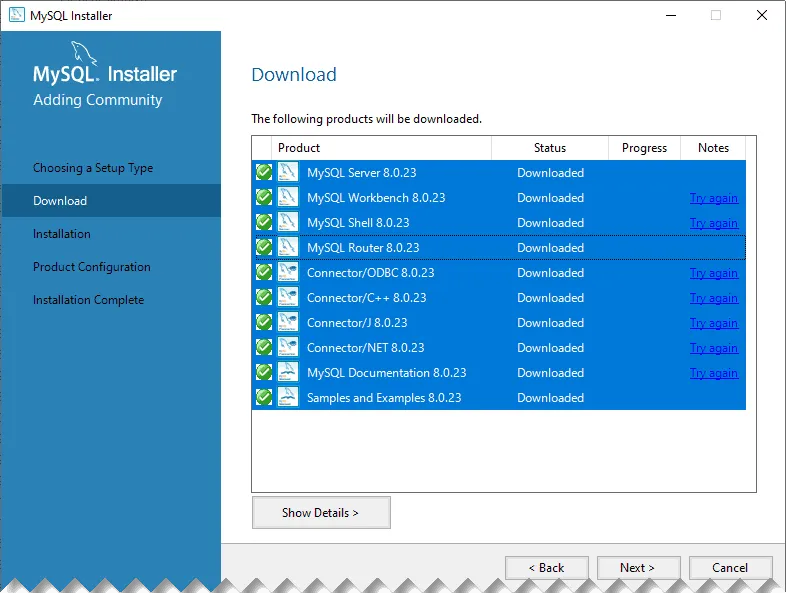786x593 pixels.
Task: Click the green checkmark for MySQL Router 8.0.23
Action: tap(264, 248)
